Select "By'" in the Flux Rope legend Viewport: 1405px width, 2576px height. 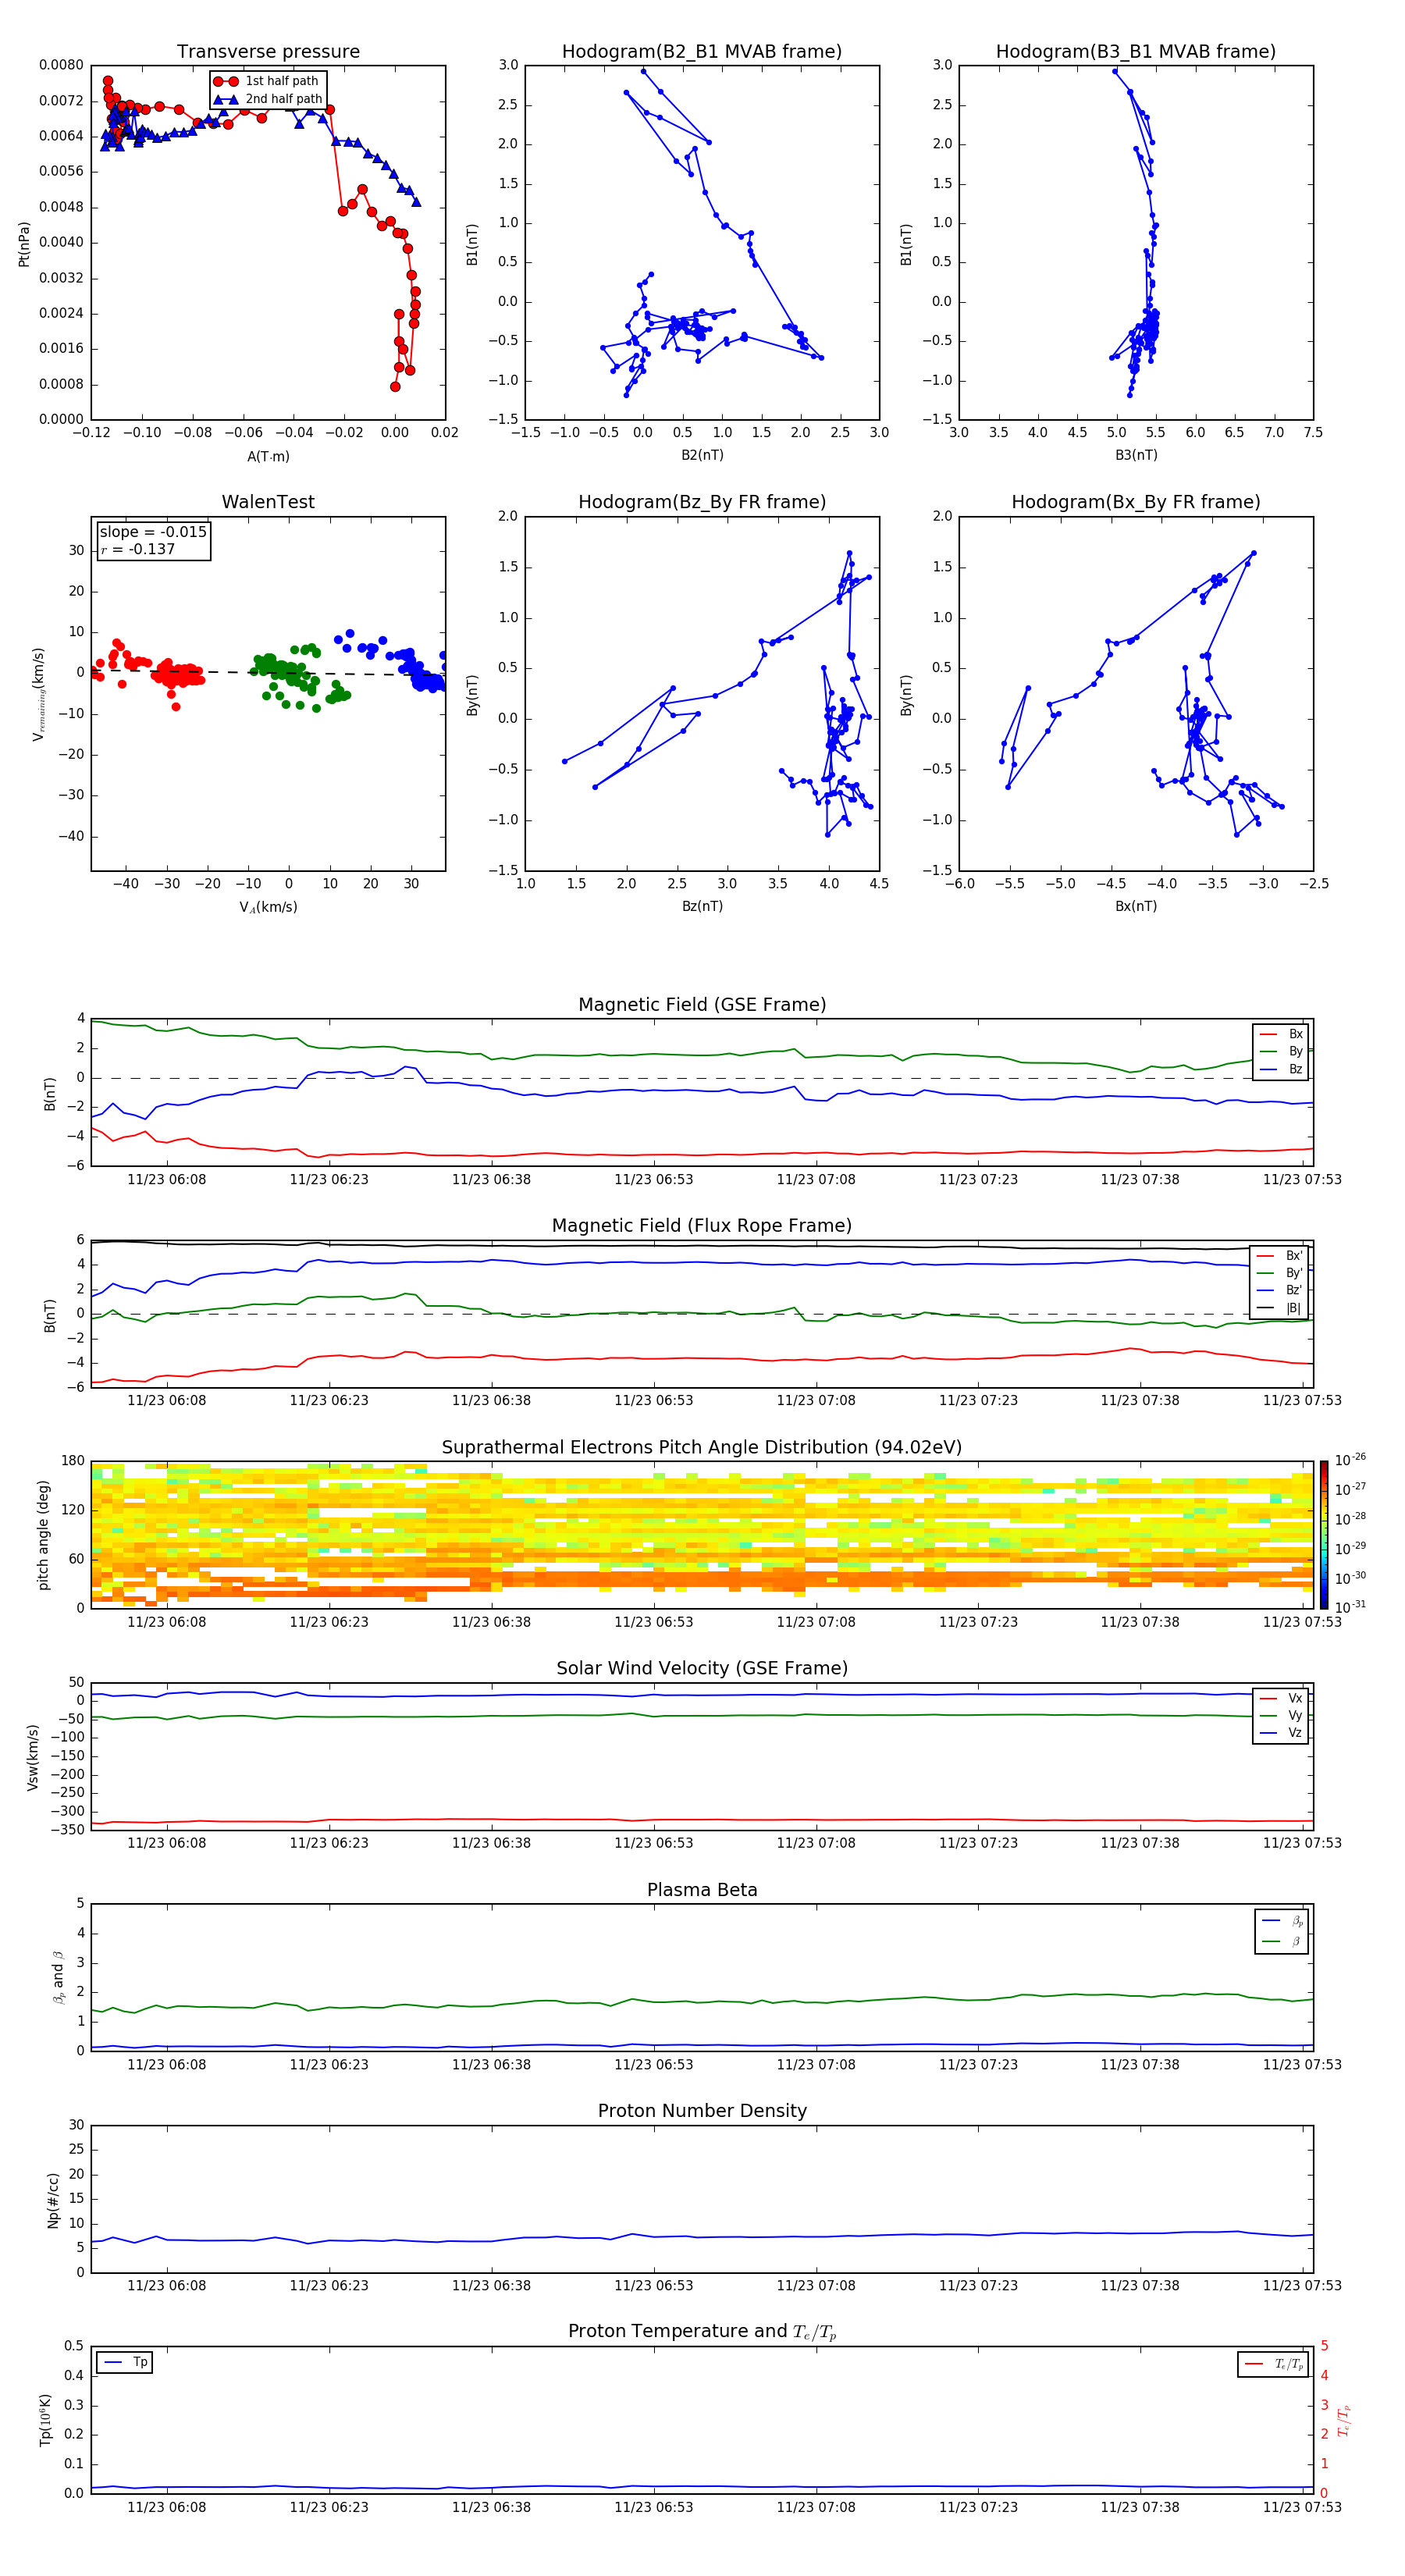tap(1294, 1273)
